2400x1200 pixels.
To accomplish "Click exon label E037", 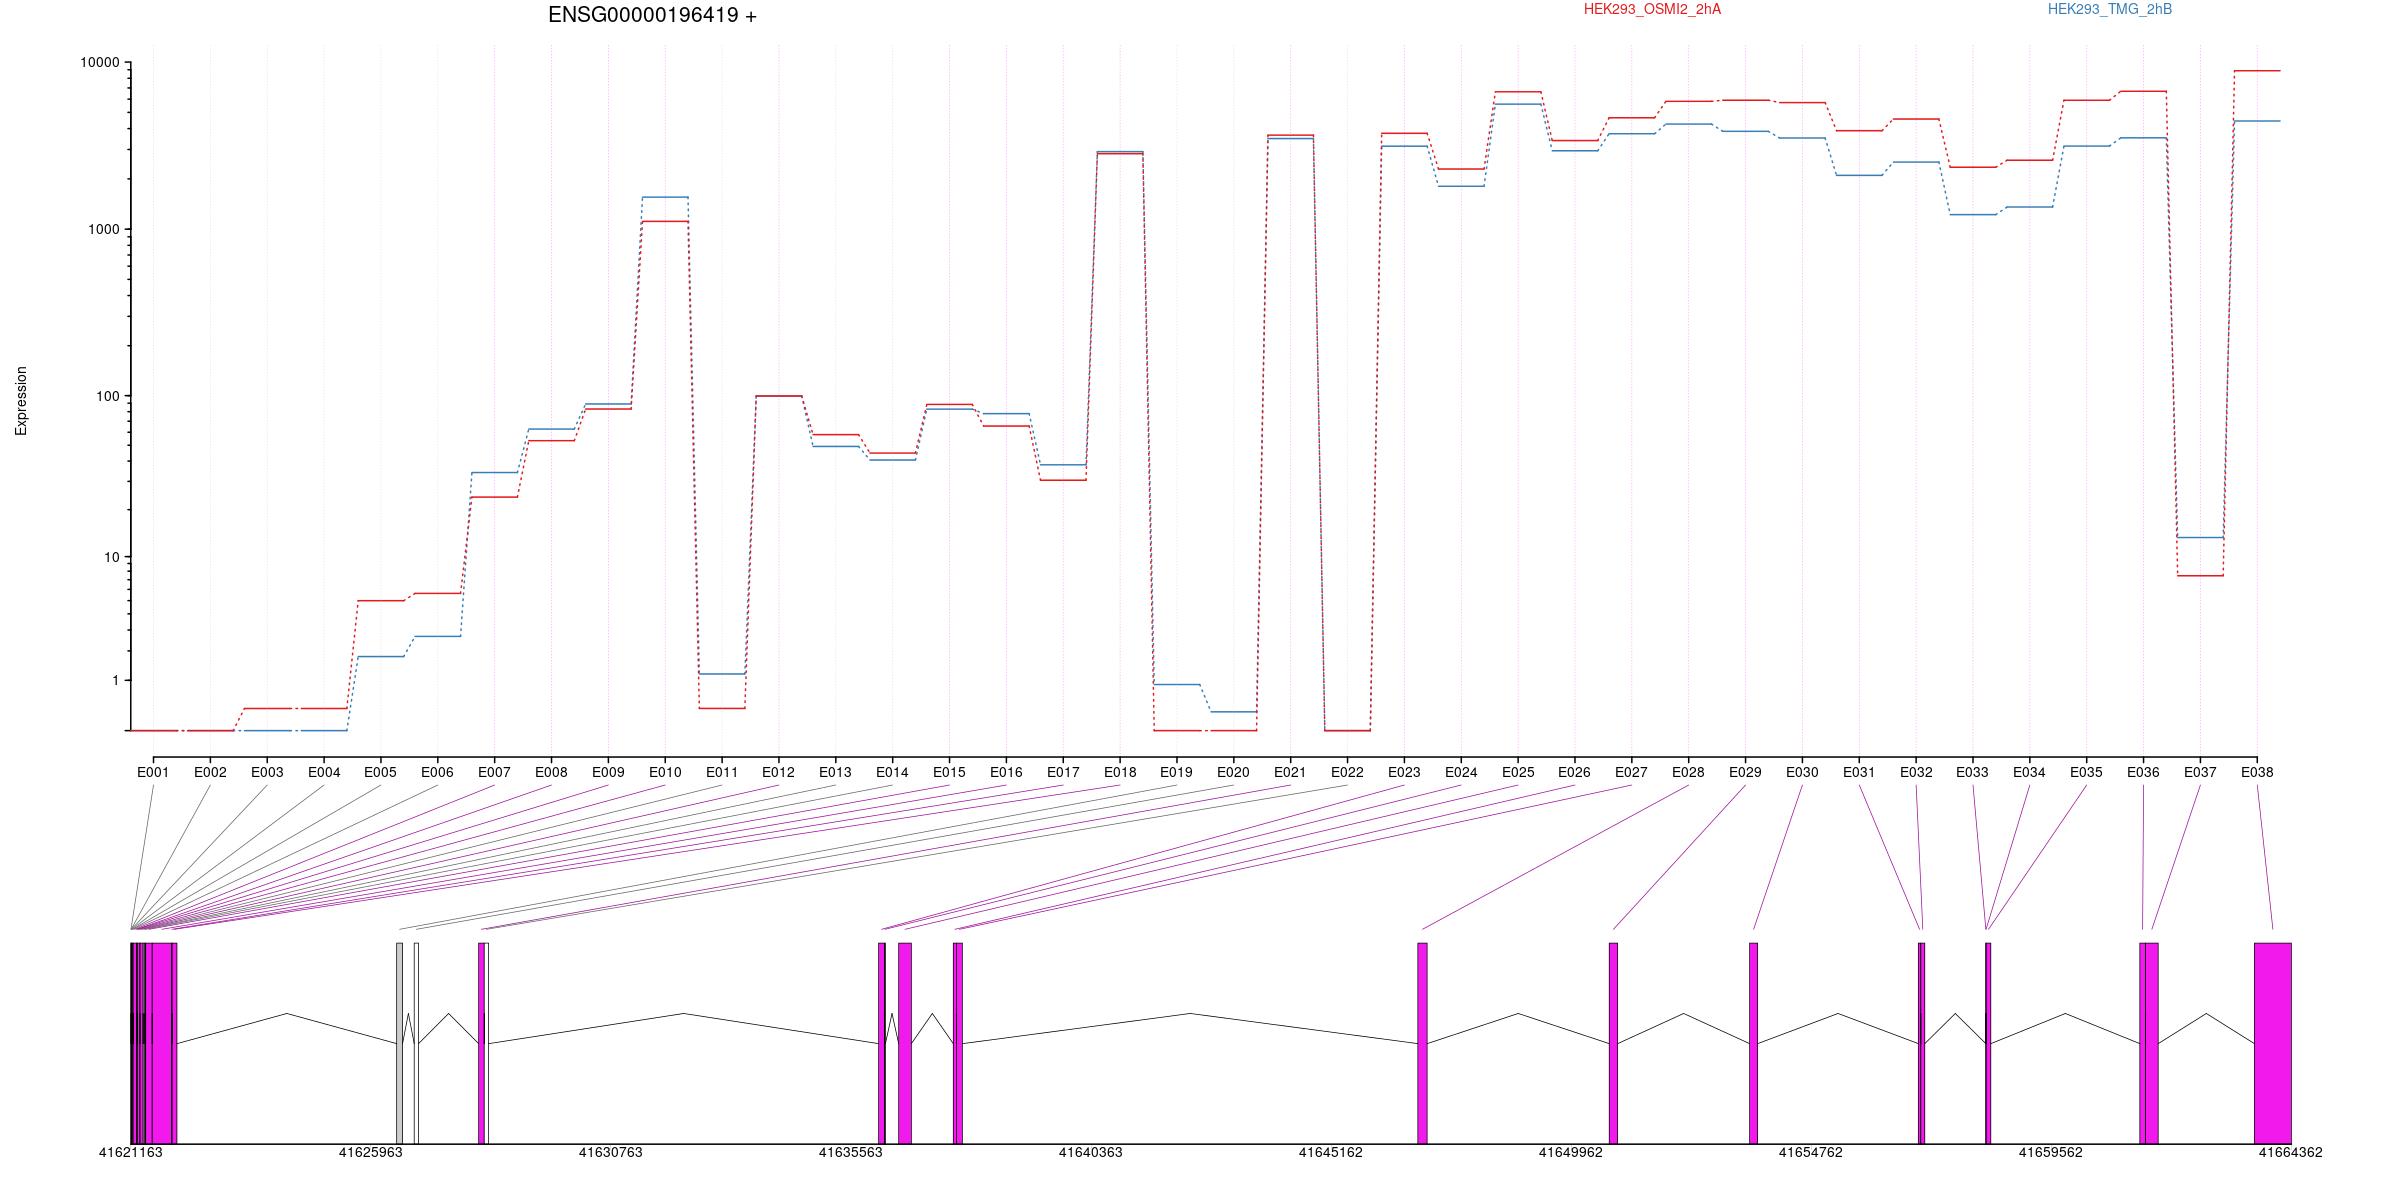I will tap(2200, 772).
